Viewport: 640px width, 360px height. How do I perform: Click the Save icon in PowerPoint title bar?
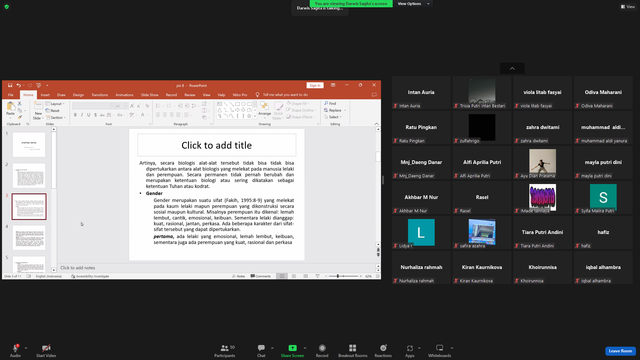pos(10,85)
